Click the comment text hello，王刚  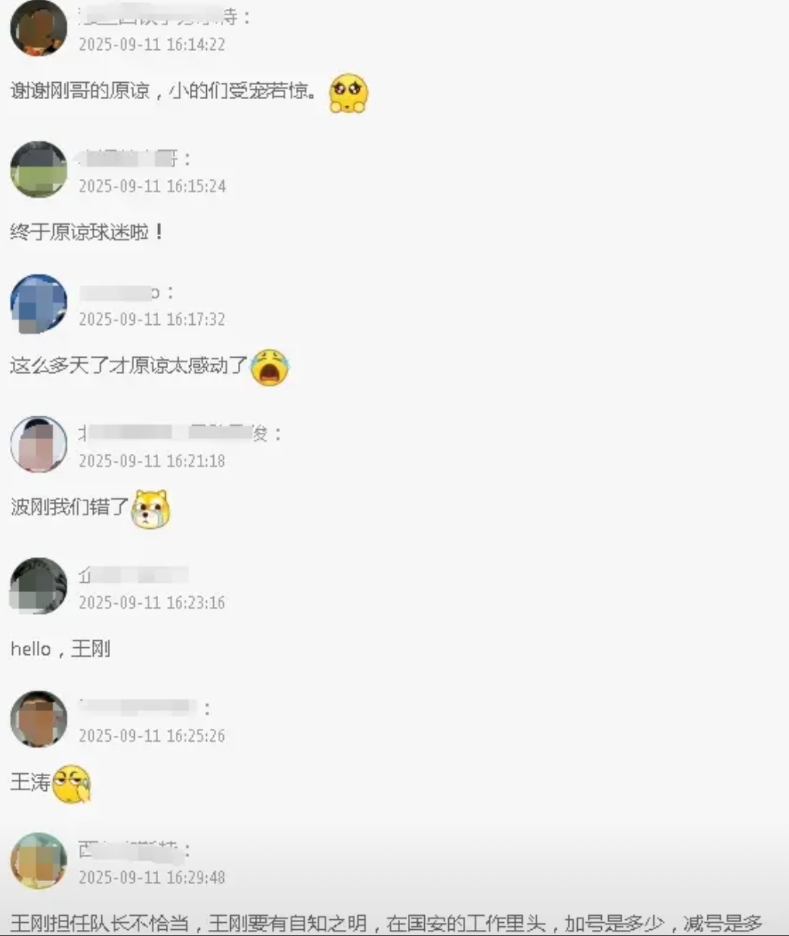[60, 649]
